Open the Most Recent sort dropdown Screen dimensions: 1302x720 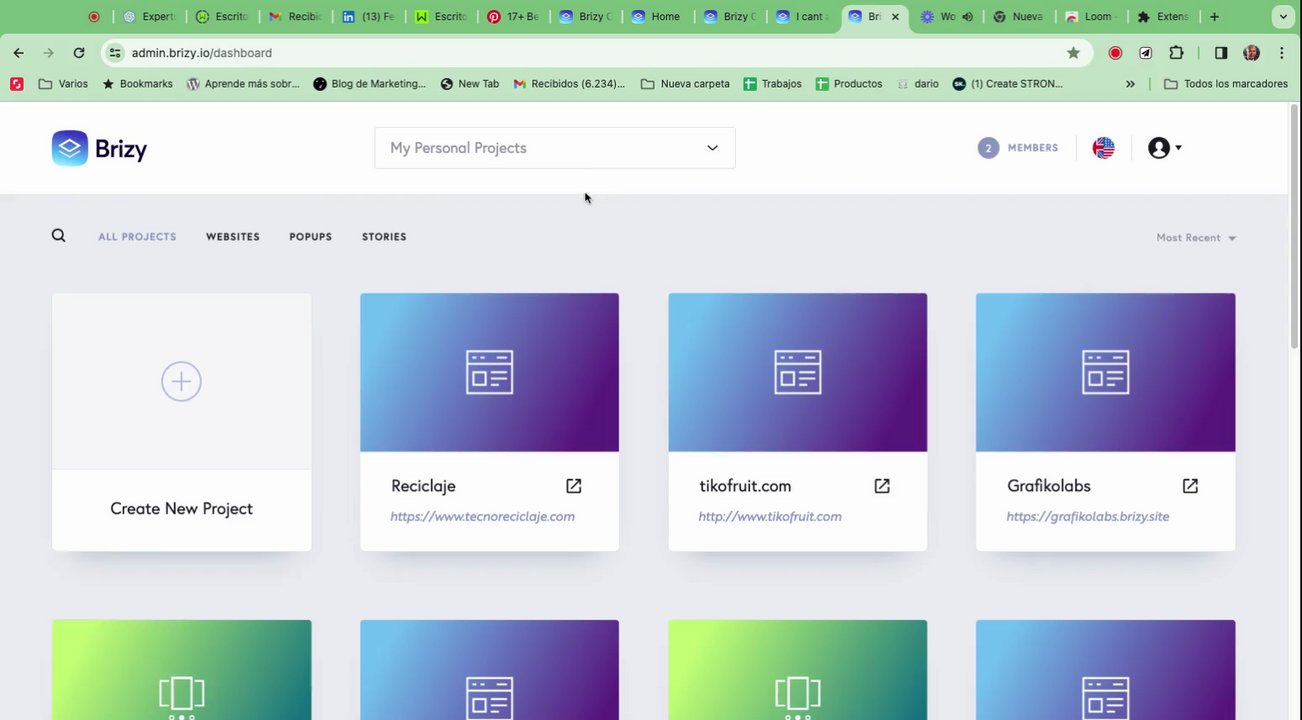1196,238
